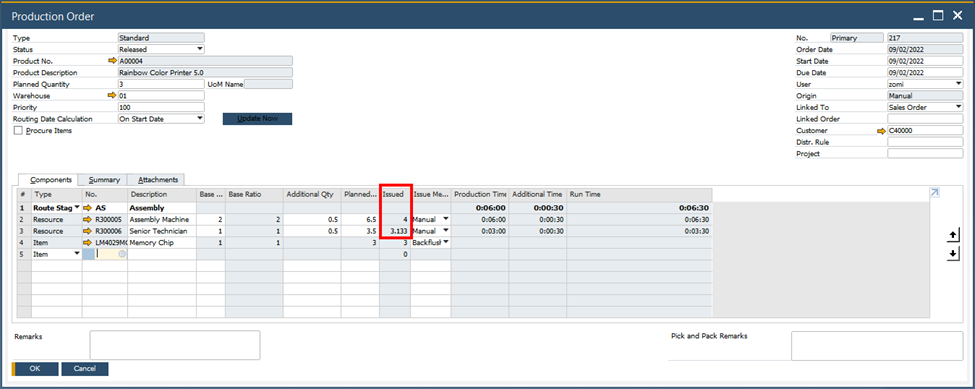Select row number 1 header
The image size is (975, 389).
[24, 208]
